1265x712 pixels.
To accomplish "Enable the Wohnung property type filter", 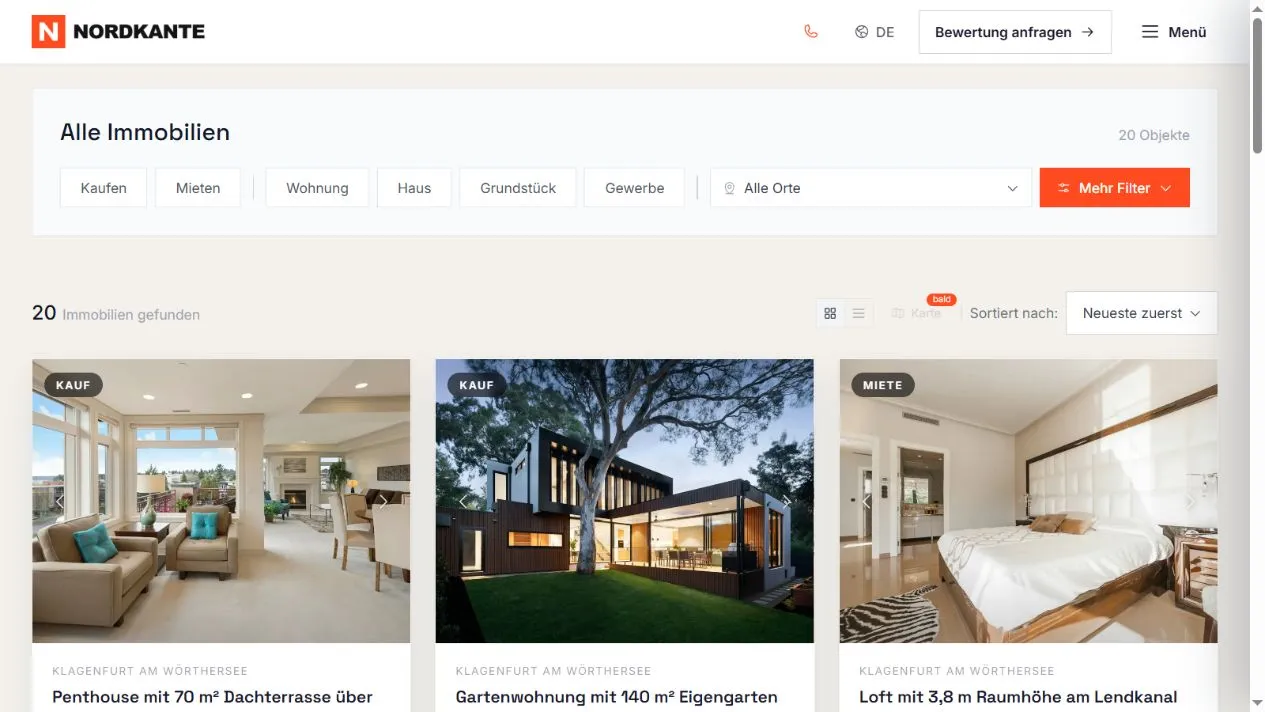I will [317, 188].
